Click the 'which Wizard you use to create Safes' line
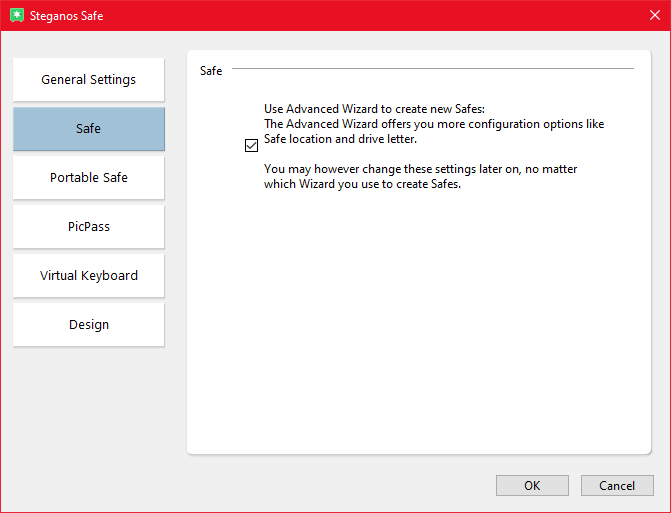The width and height of the screenshot is (671, 513). [362, 185]
